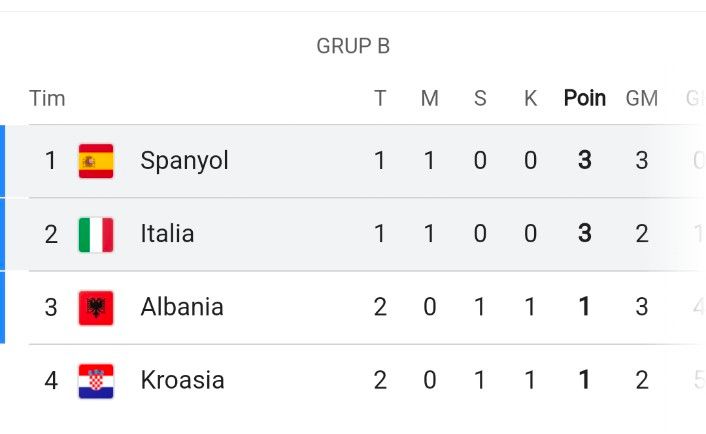Select Albania's GM value 3
This screenshot has width=706, height=434.
coord(642,307)
